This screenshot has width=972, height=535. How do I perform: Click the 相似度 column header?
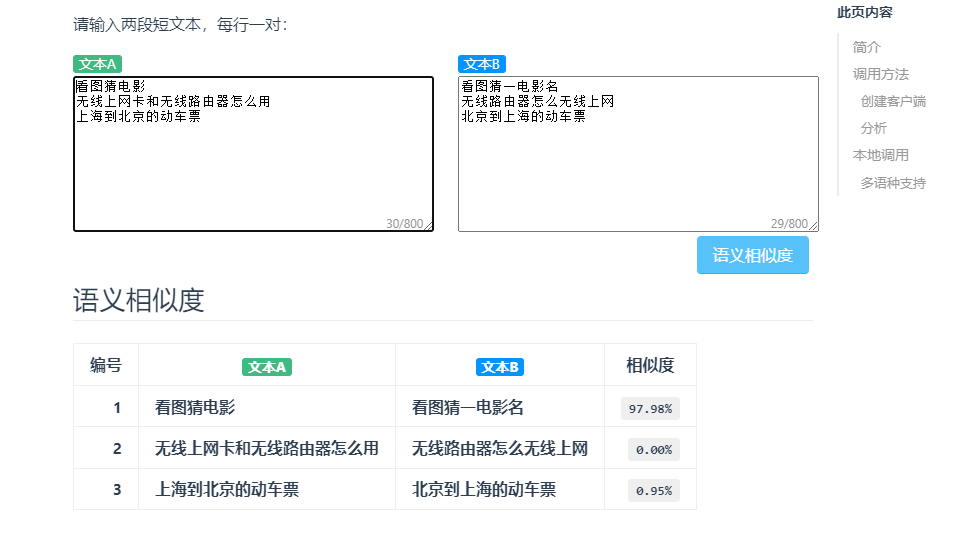click(x=650, y=365)
